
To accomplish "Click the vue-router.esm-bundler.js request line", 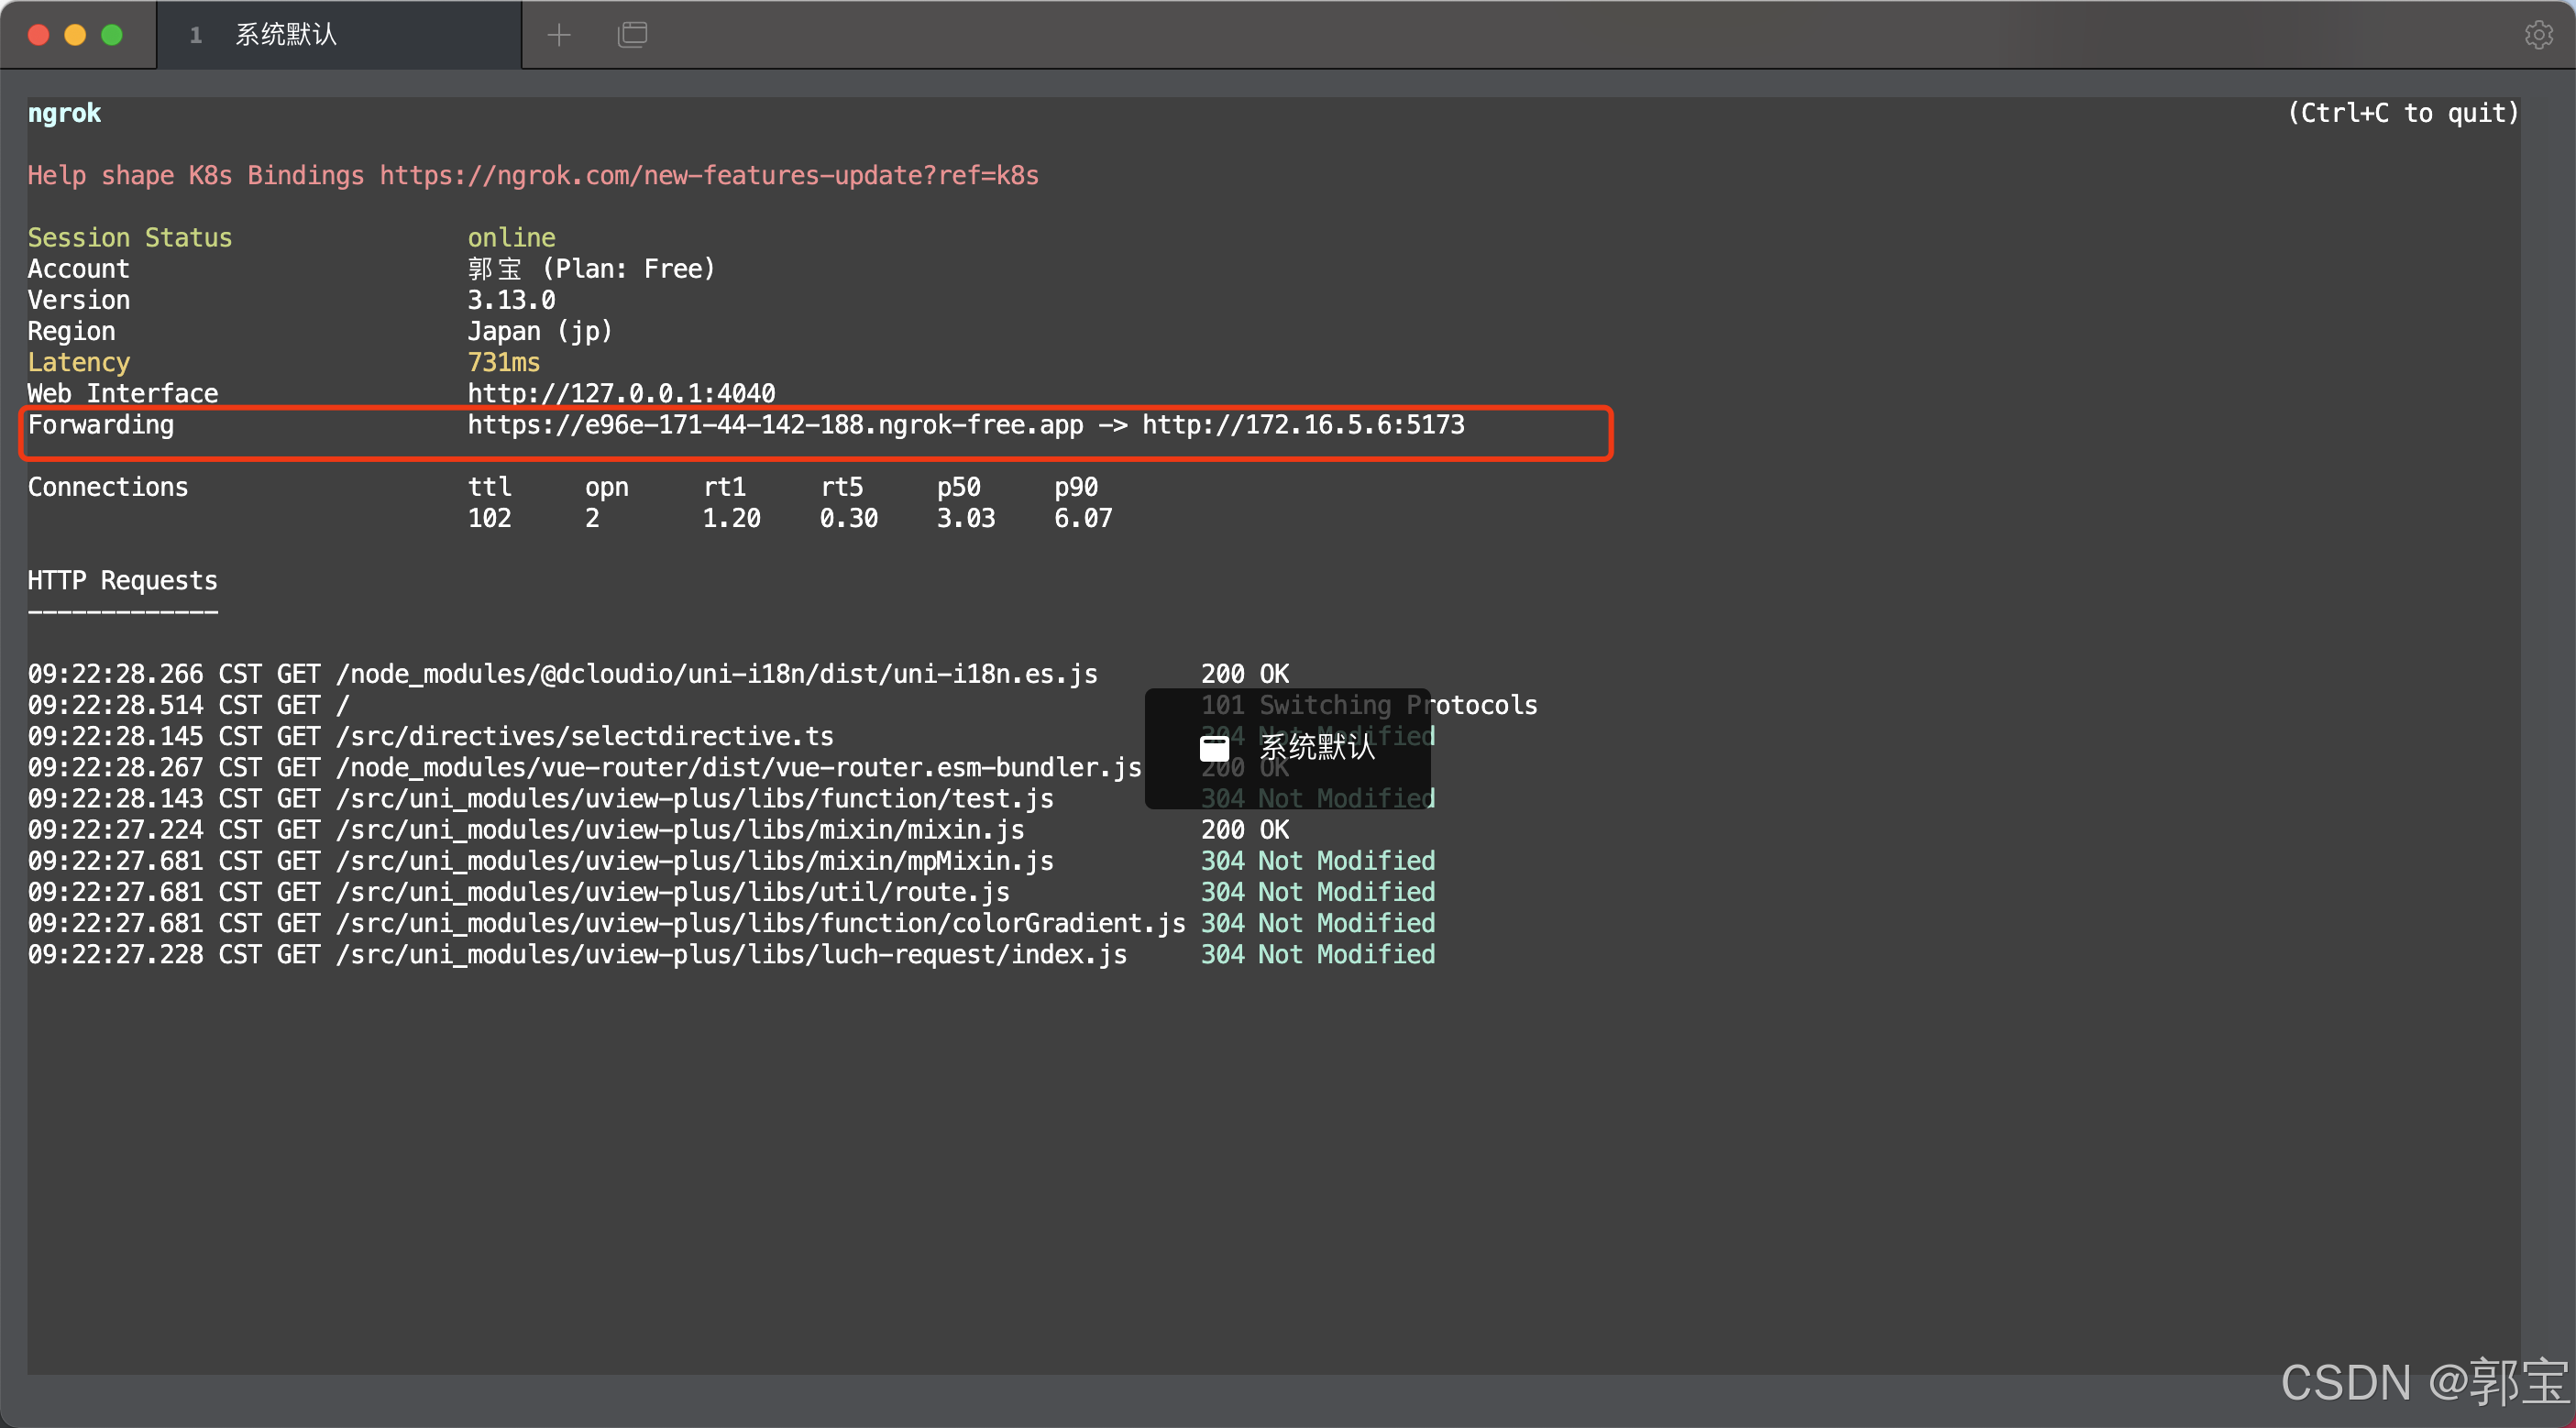I will click(x=584, y=768).
